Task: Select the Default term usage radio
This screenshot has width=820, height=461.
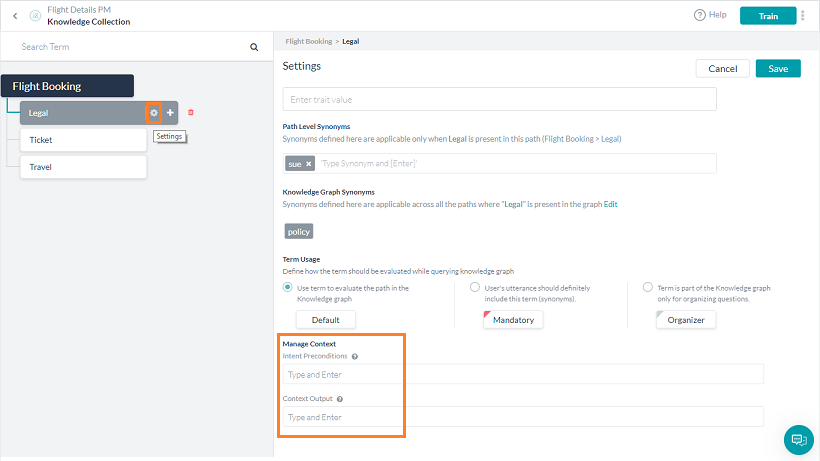Action: tap(288, 287)
